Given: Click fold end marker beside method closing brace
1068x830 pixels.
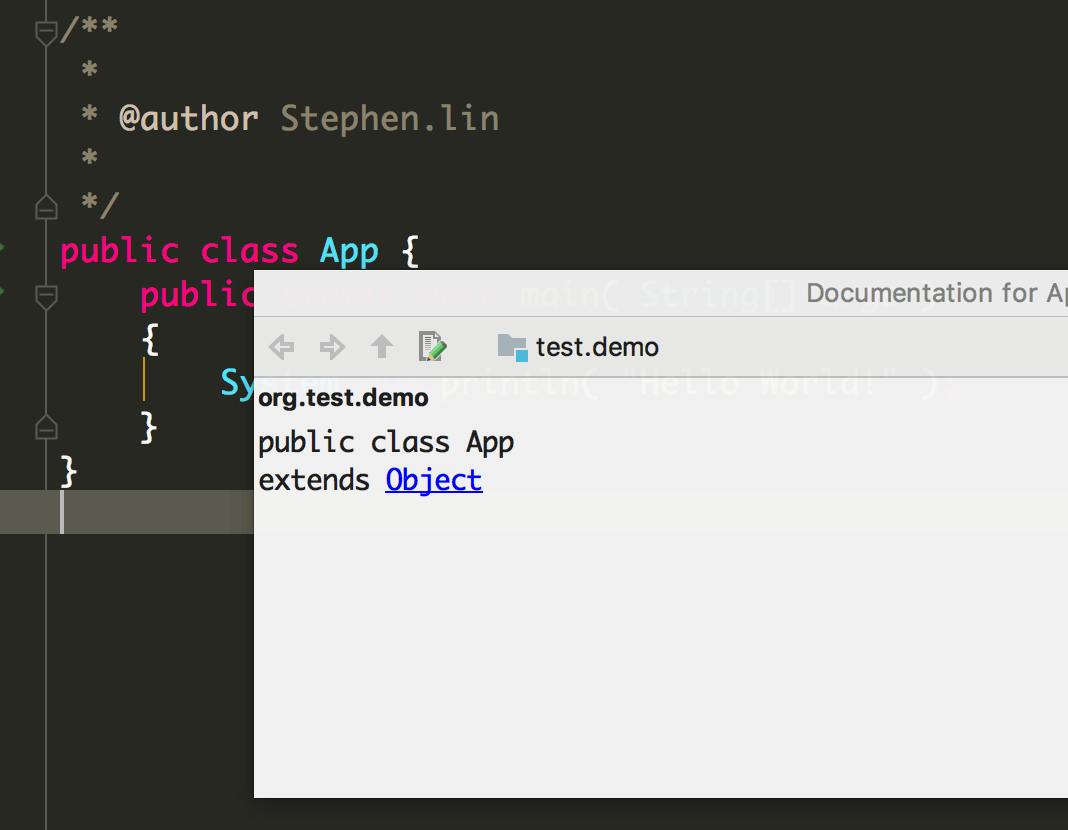Looking at the screenshot, I should (46, 427).
